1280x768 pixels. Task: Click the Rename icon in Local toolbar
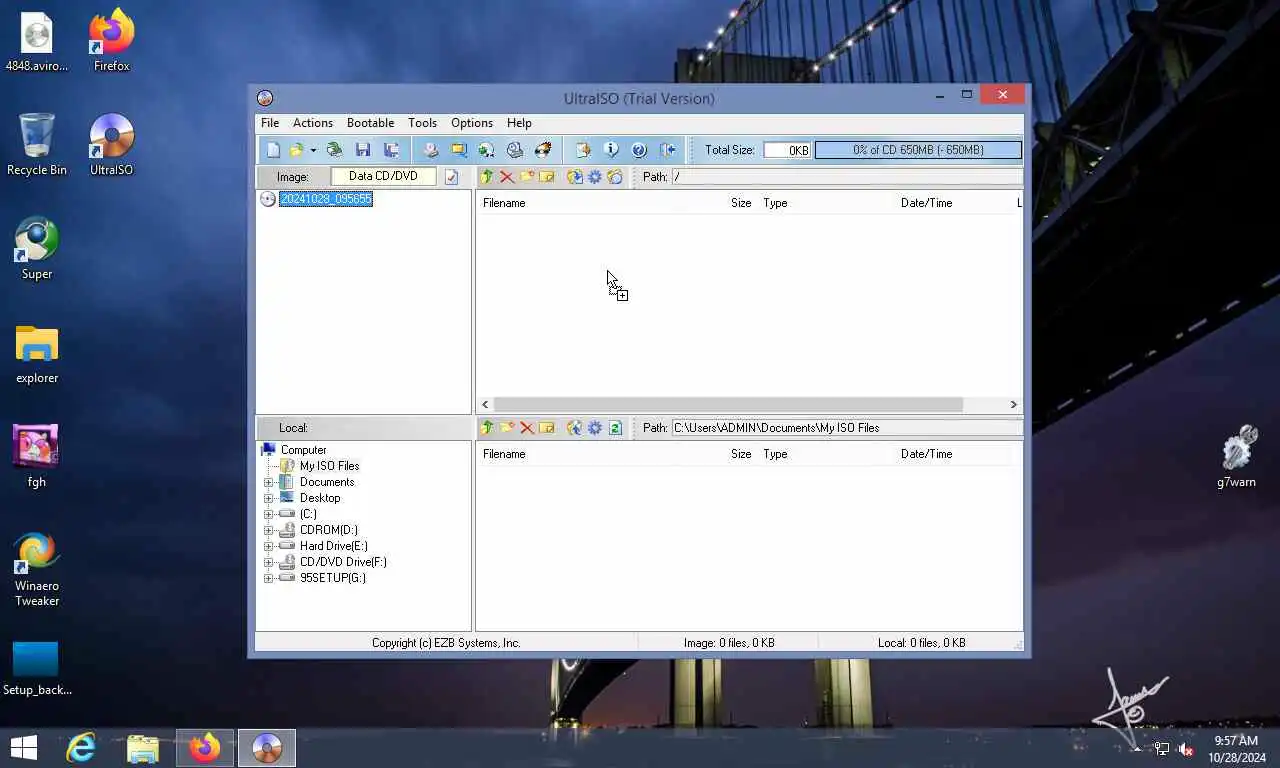tap(547, 428)
